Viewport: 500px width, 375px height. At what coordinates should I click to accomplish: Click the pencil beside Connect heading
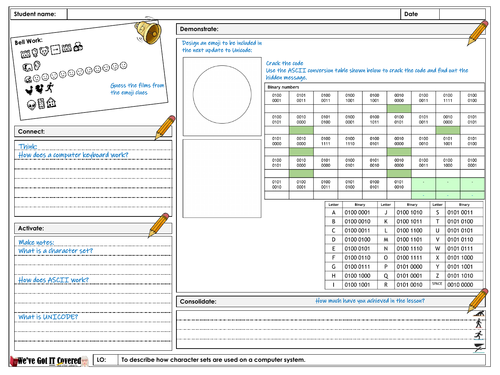[165, 127]
